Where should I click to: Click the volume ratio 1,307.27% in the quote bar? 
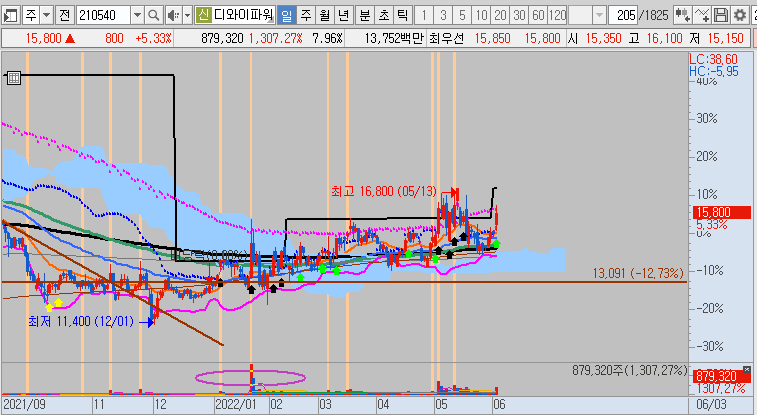click(275, 38)
